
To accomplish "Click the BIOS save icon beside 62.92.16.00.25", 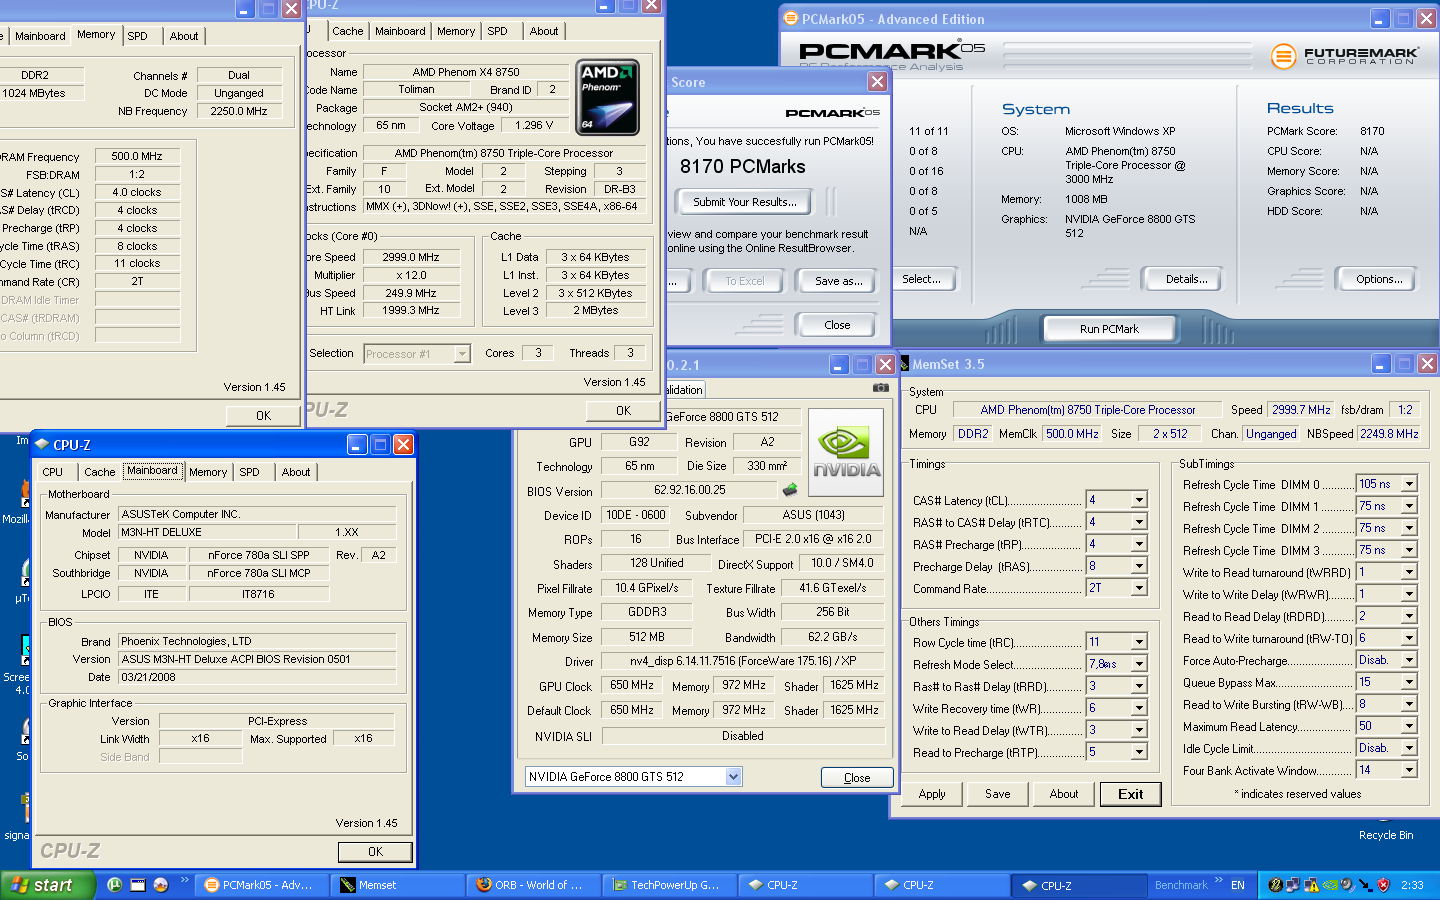I will (x=790, y=490).
